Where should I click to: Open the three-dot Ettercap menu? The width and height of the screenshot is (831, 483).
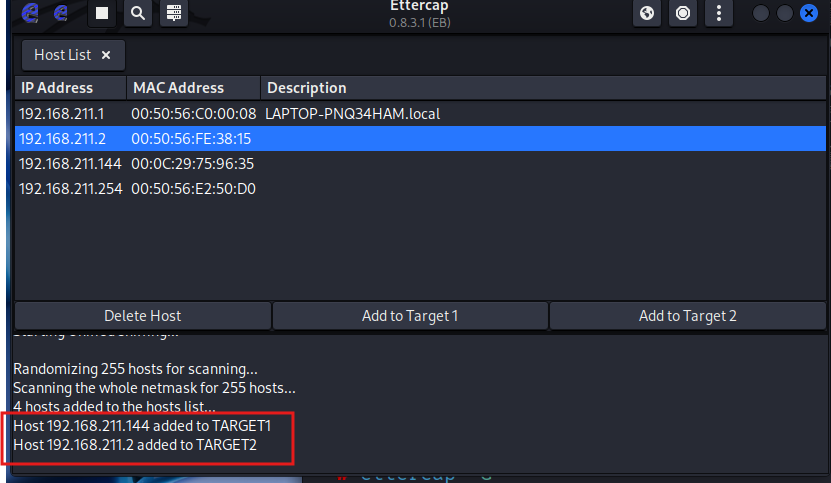point(718,13)
